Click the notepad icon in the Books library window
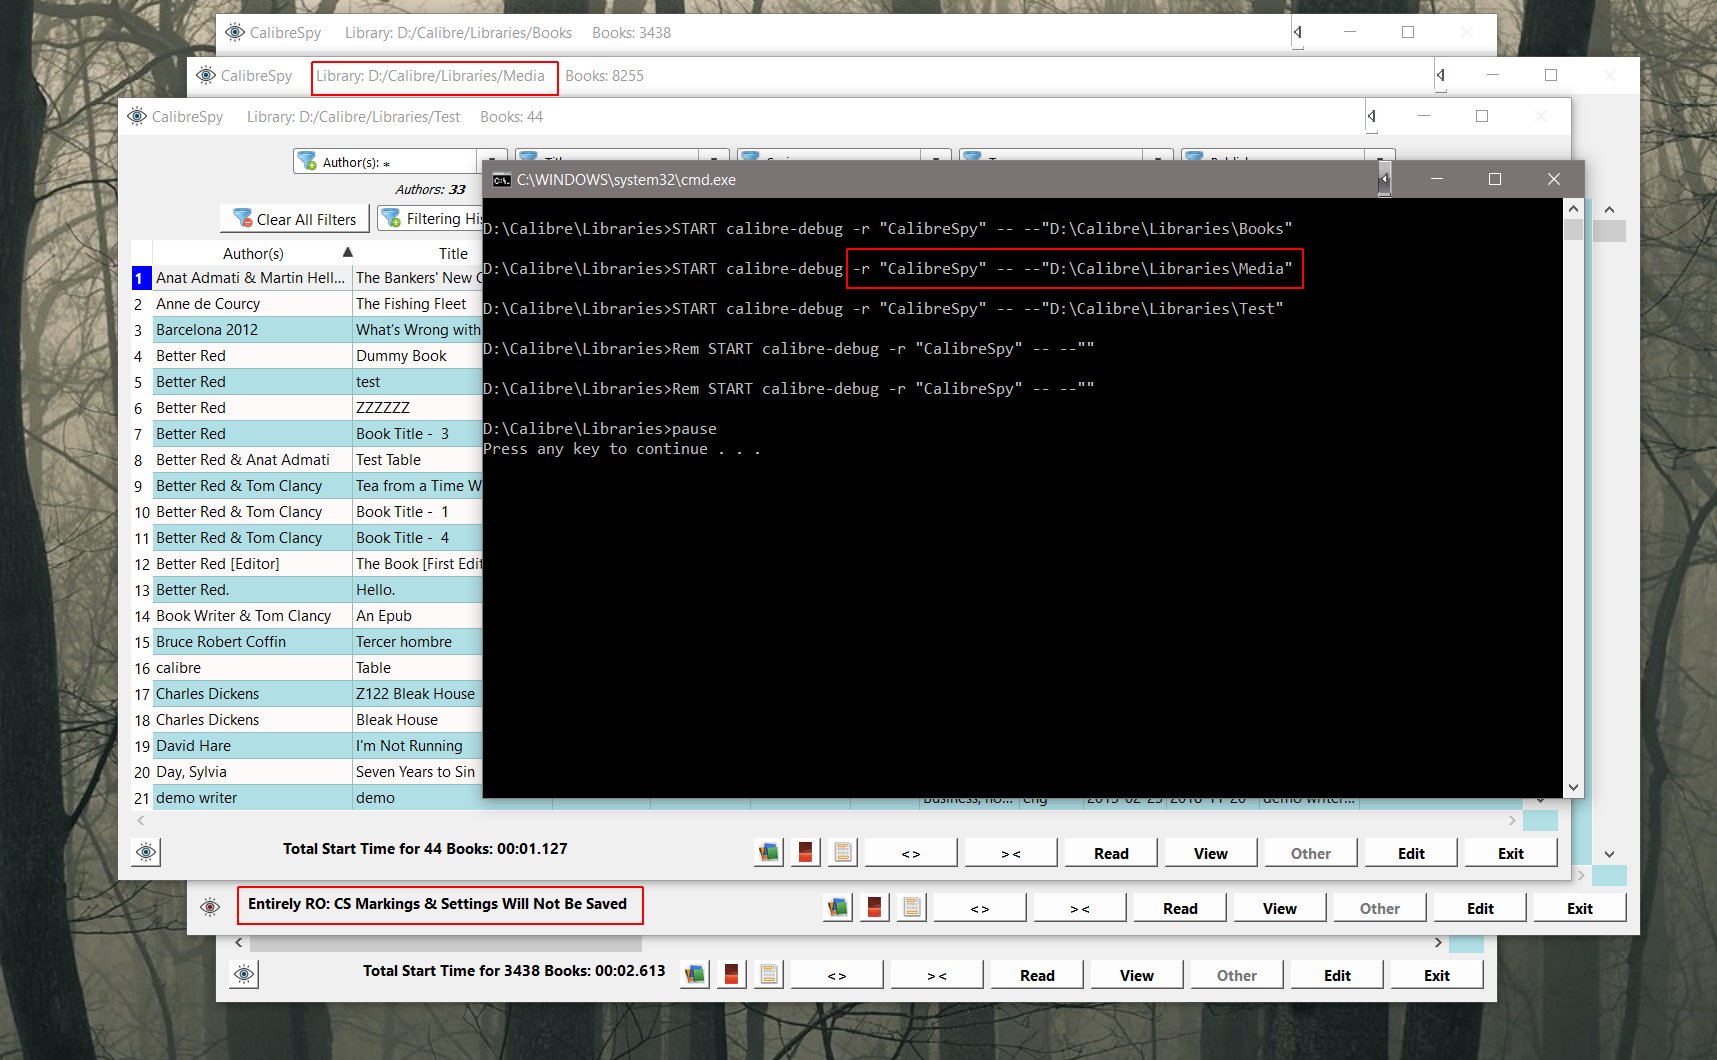1717x1060 pixels. (769, 974)
